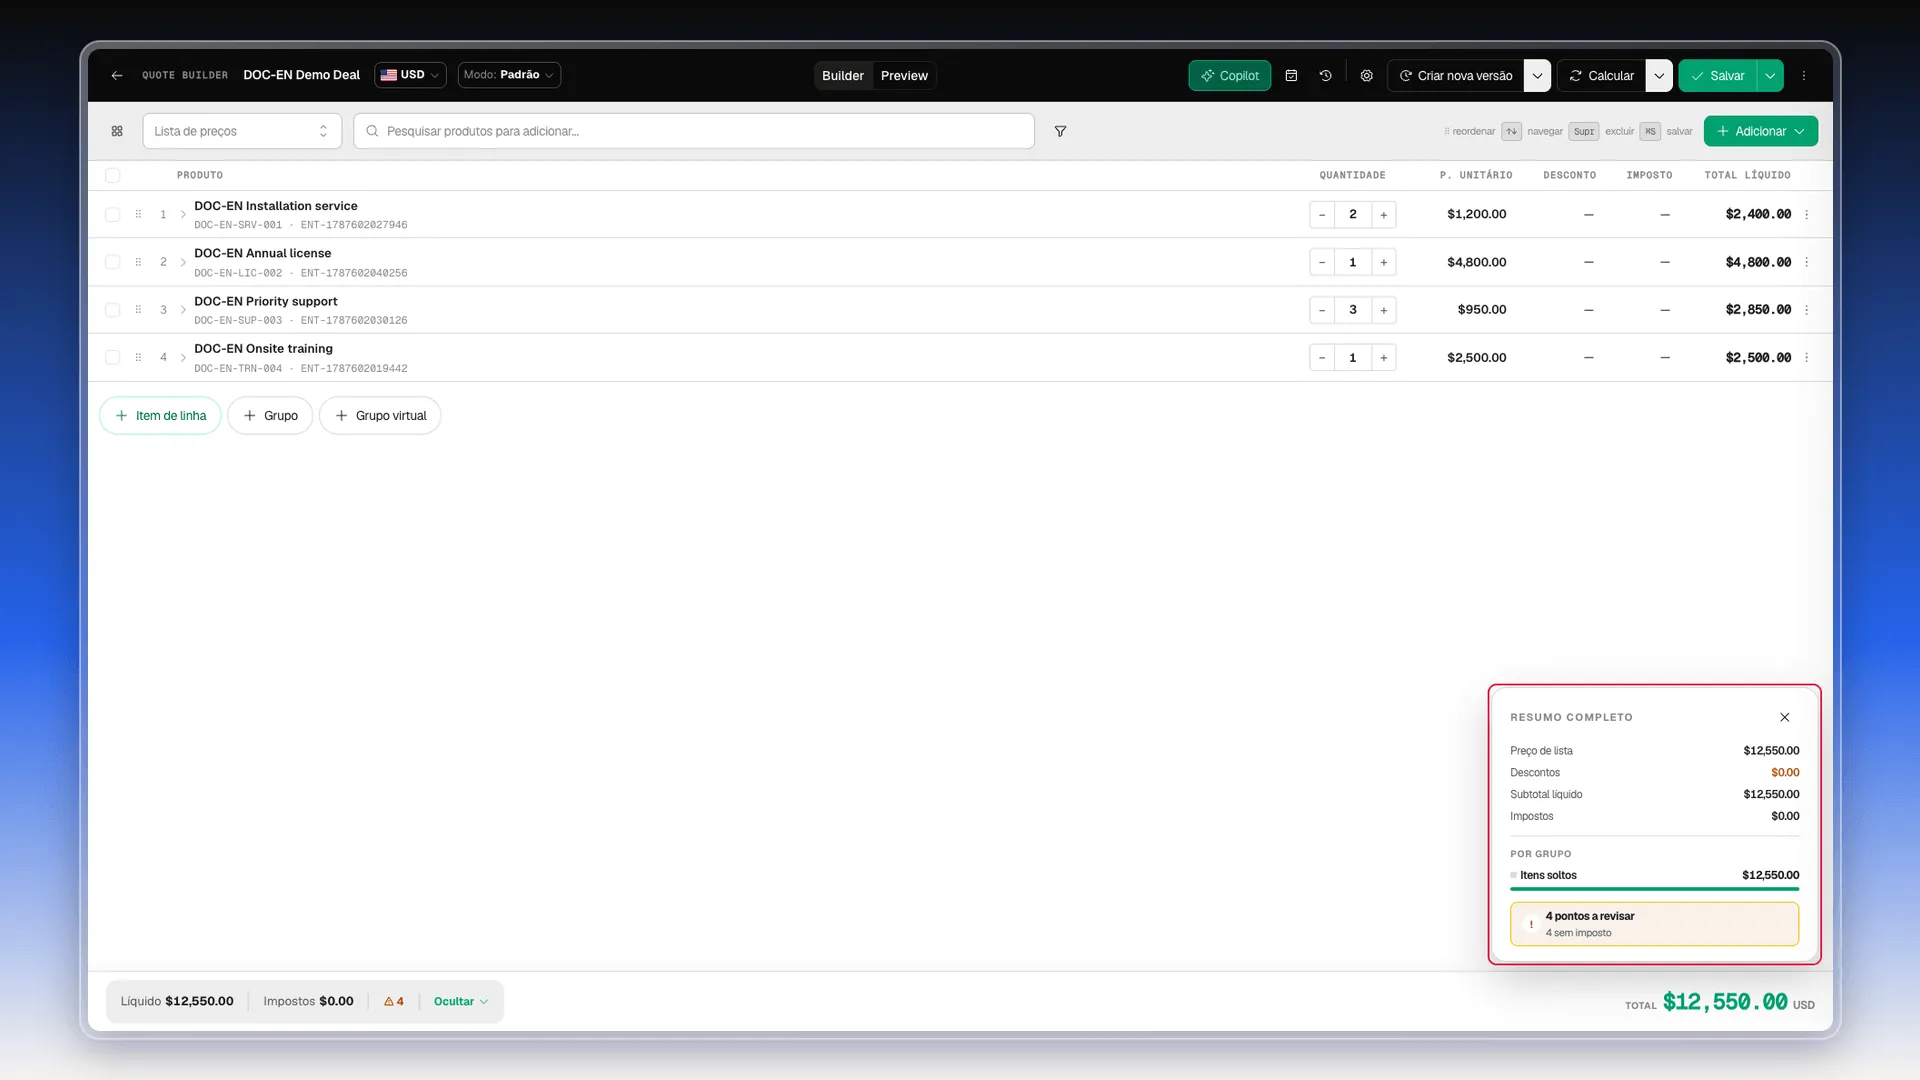
Task: Switch to the Preview tab
Action: [904, 76]
